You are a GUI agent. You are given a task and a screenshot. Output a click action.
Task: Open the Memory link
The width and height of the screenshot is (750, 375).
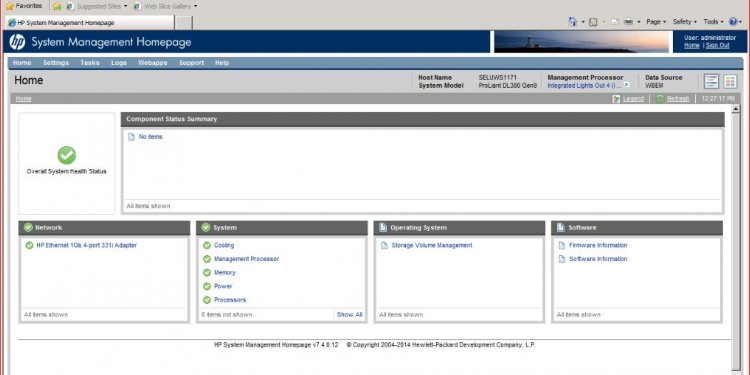click(225, 273)
